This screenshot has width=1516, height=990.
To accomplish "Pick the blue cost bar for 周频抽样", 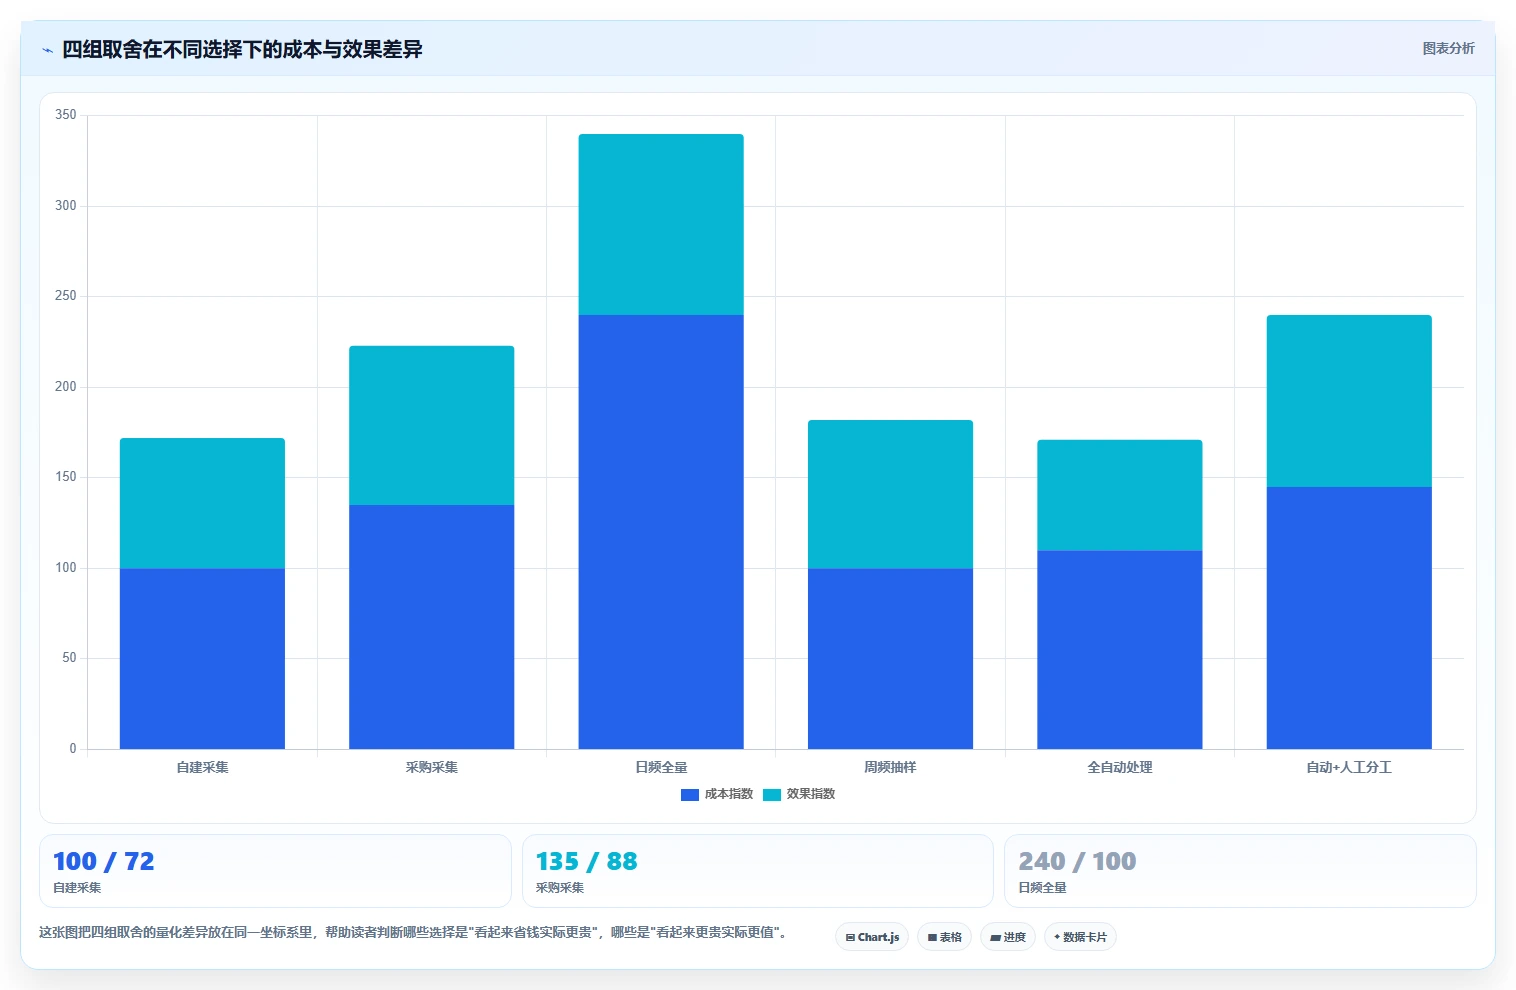I will [x=890, y=658].
